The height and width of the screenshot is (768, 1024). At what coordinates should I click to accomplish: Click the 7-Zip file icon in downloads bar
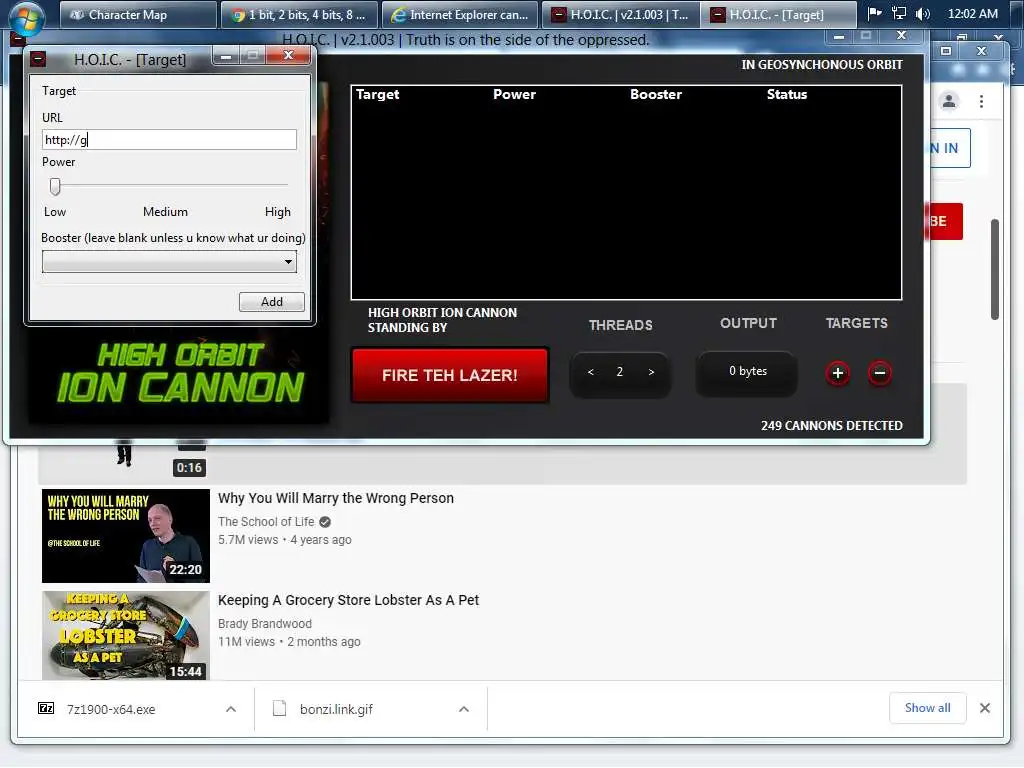(x=46, y=709)
